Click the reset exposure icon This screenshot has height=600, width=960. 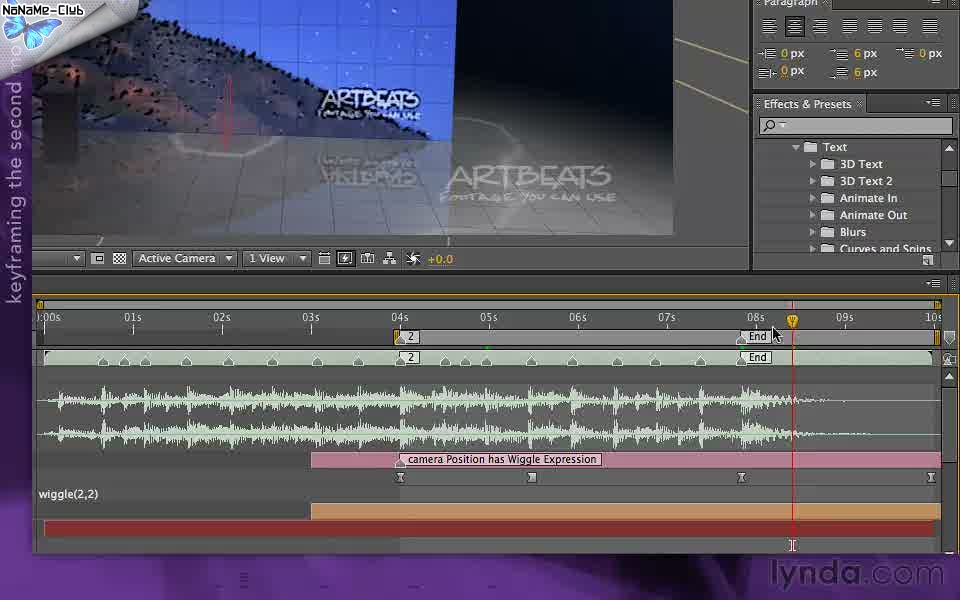click(413, 258)
